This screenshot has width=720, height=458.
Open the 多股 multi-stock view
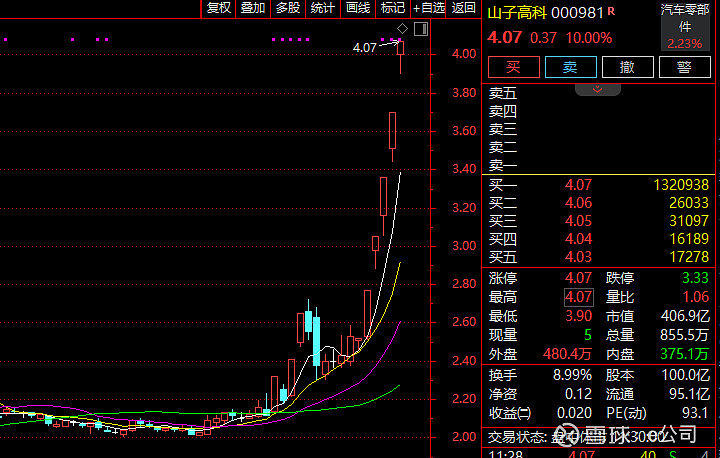288,8
